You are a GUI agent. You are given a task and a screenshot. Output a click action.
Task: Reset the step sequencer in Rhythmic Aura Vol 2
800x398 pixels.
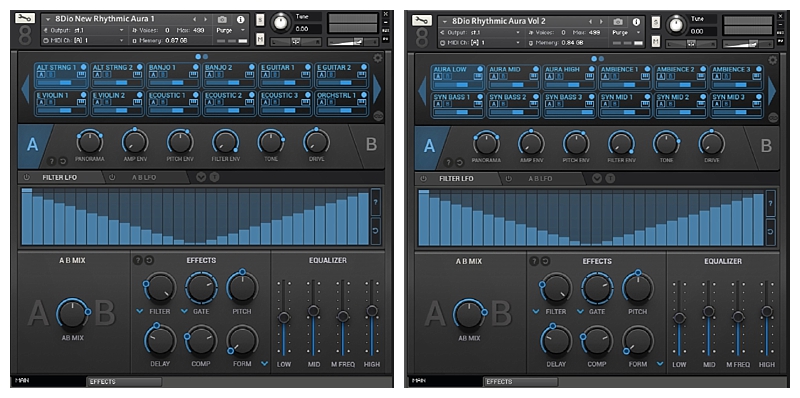point(770,232)
